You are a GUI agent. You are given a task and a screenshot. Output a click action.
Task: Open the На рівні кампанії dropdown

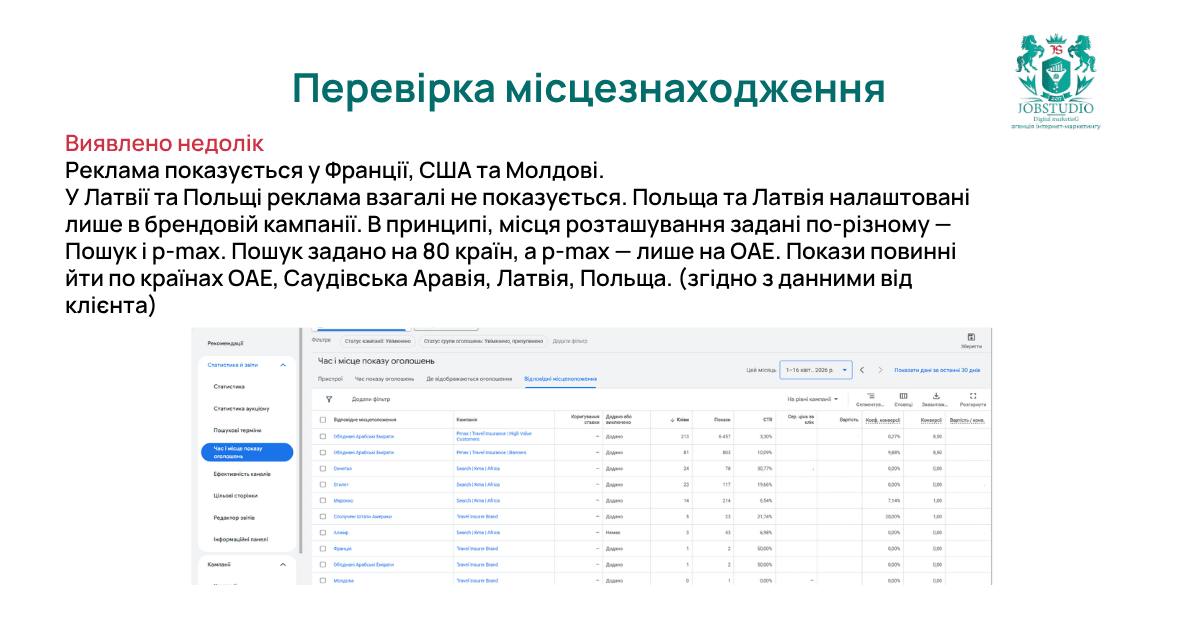pos(812,399)
